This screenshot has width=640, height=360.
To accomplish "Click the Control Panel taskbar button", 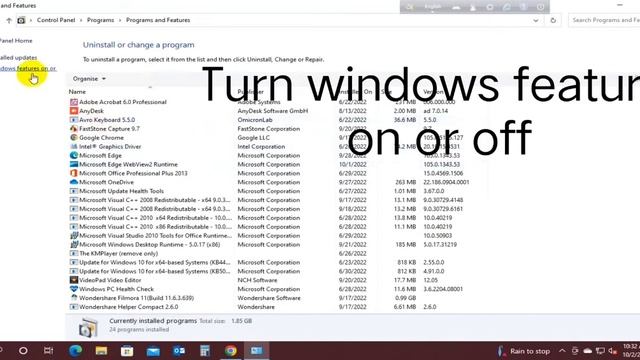I will coord(256,351).
